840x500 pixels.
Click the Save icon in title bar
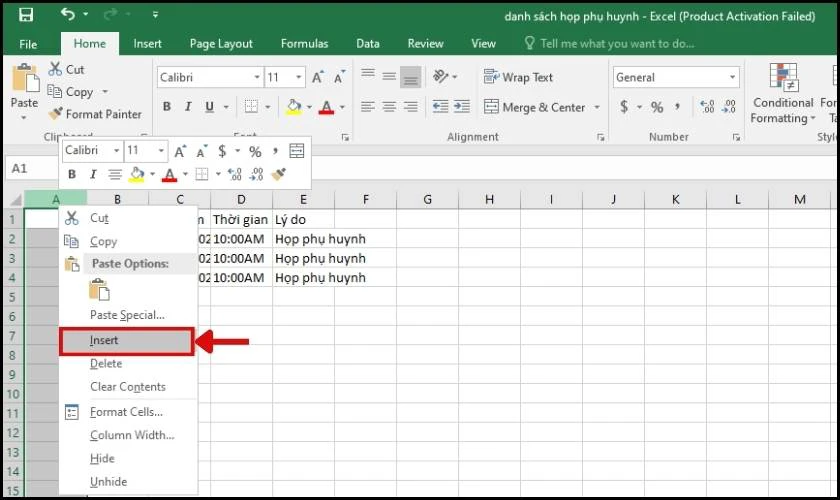pos(26,15)
